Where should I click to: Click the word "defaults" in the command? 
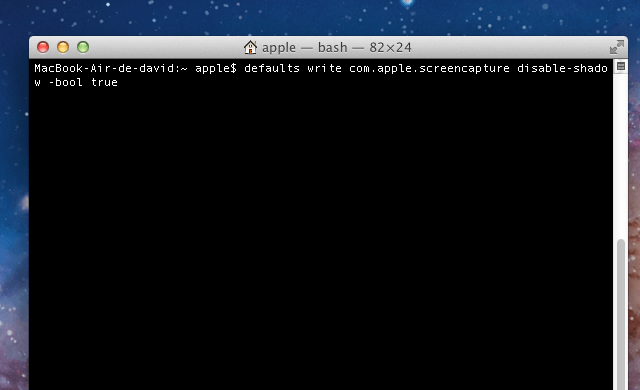click(272, 68)
